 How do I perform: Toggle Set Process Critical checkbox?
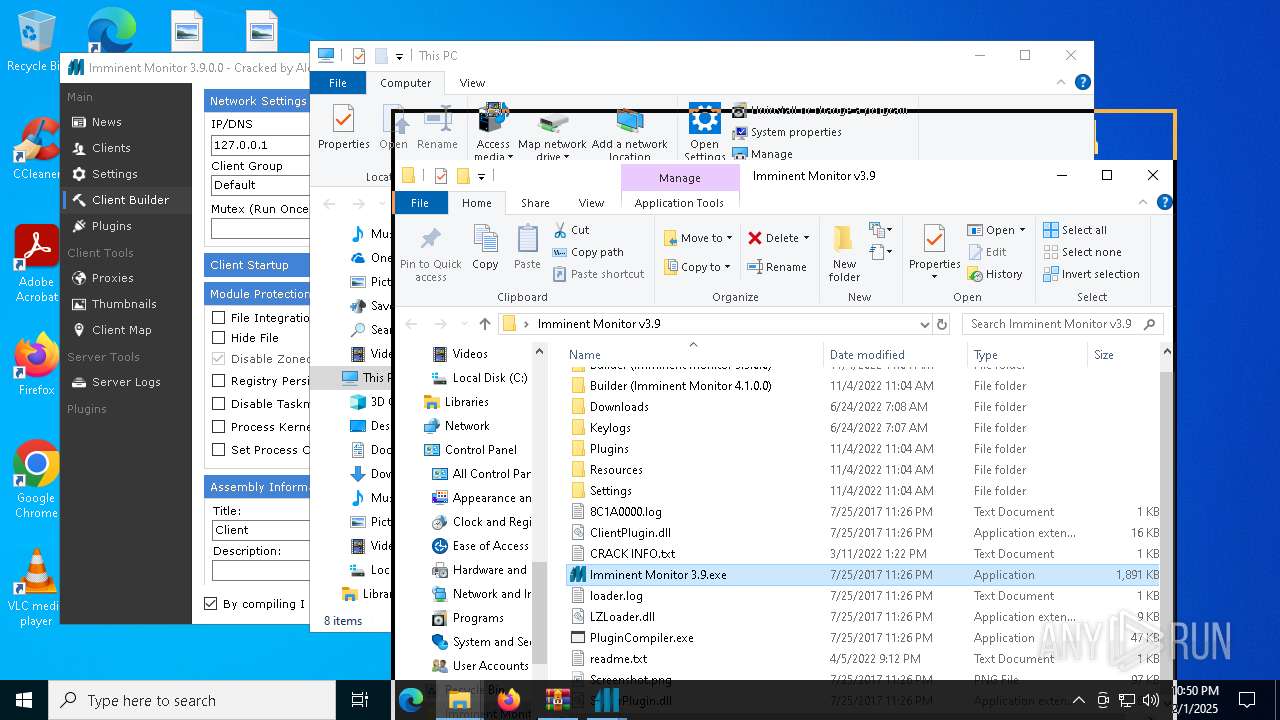click(x=218, y=449)
